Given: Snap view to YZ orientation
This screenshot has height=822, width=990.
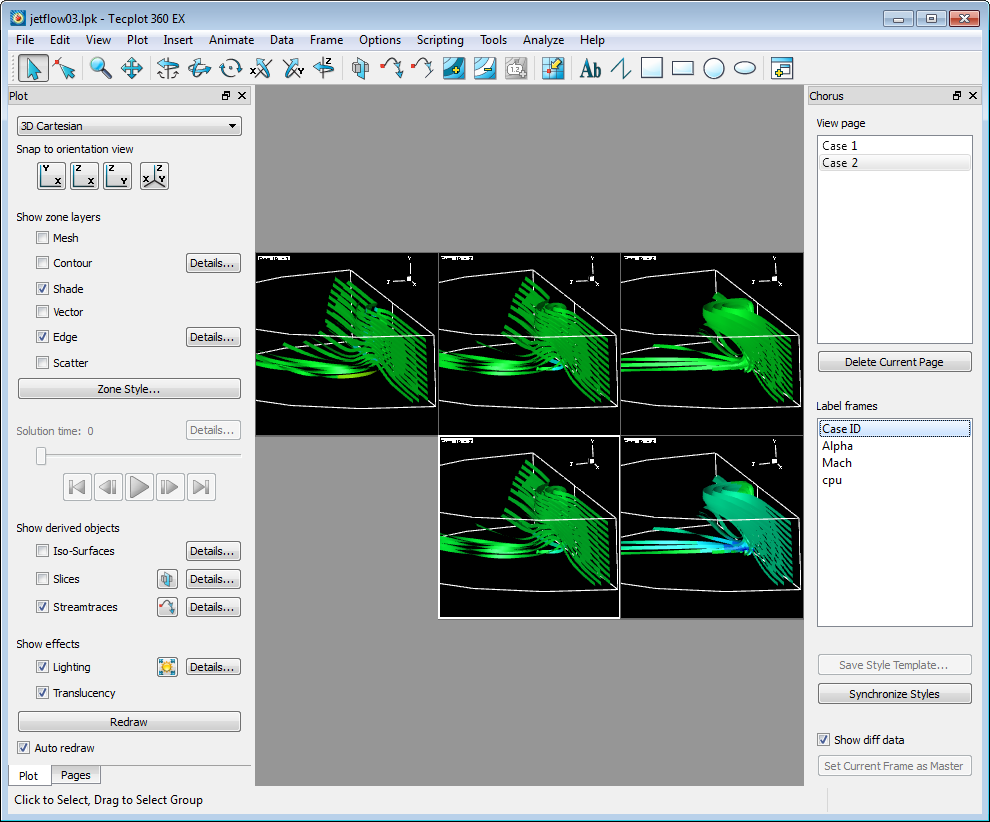Looking at the screenshot, I should click(x=117, y=176).
